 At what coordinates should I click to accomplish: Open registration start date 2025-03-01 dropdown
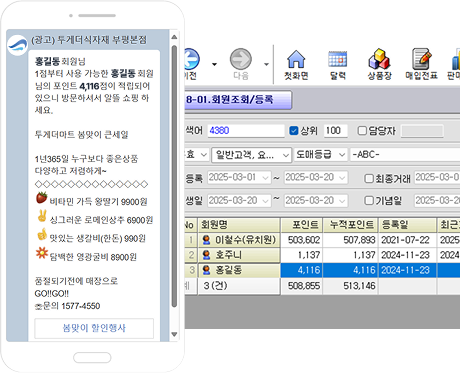(265, 178)
